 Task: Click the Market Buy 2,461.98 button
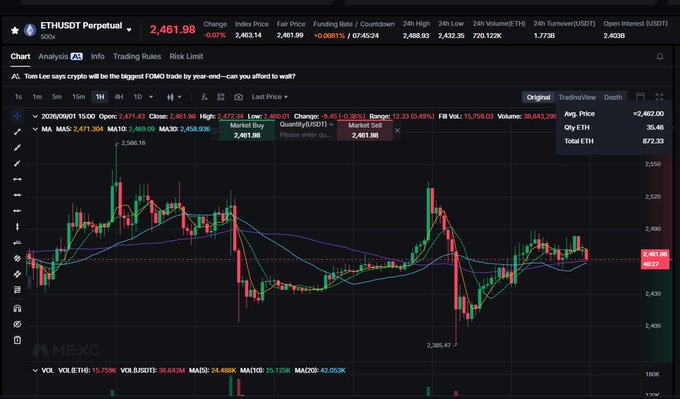click(247, 131)
